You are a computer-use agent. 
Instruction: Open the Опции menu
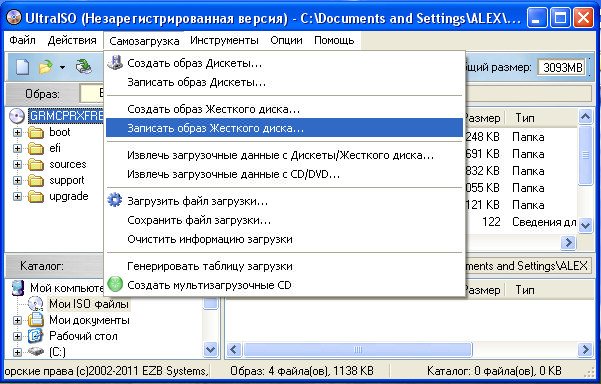pos(286,40)
